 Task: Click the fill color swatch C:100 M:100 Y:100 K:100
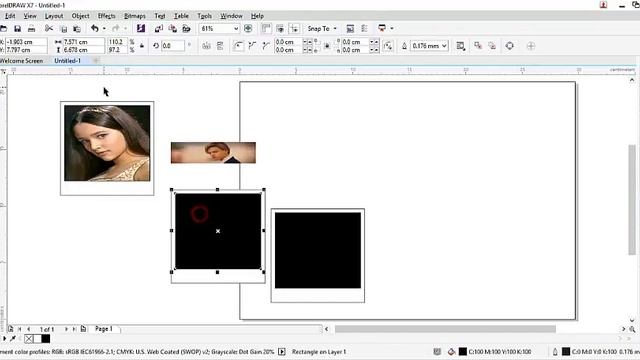point(462,351)
